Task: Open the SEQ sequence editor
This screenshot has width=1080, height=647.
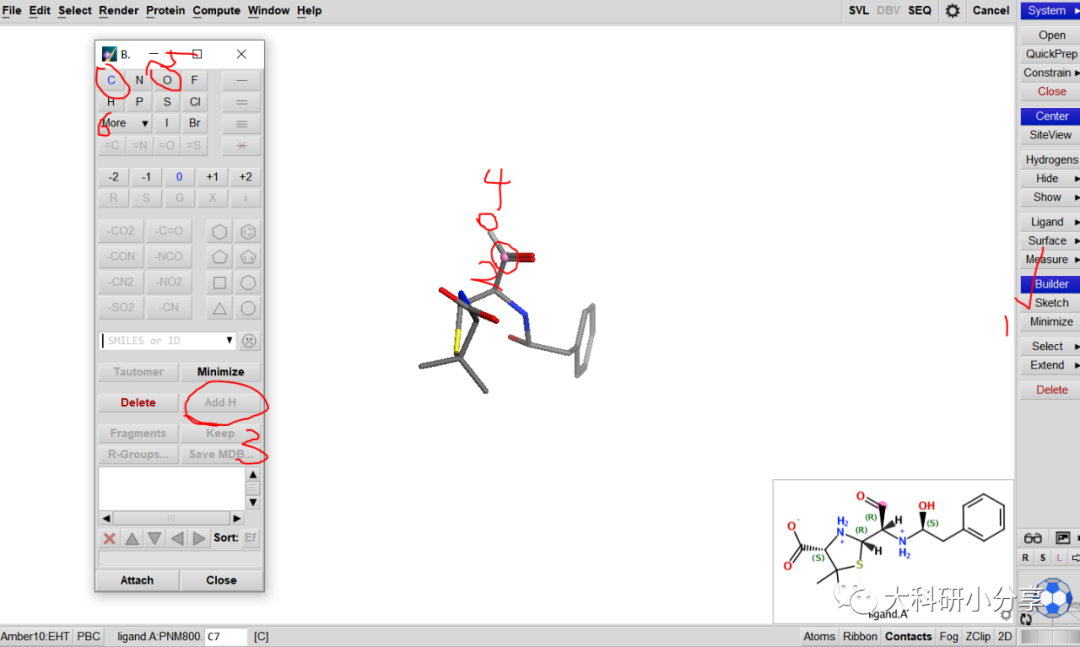Action: pos(920,10)
